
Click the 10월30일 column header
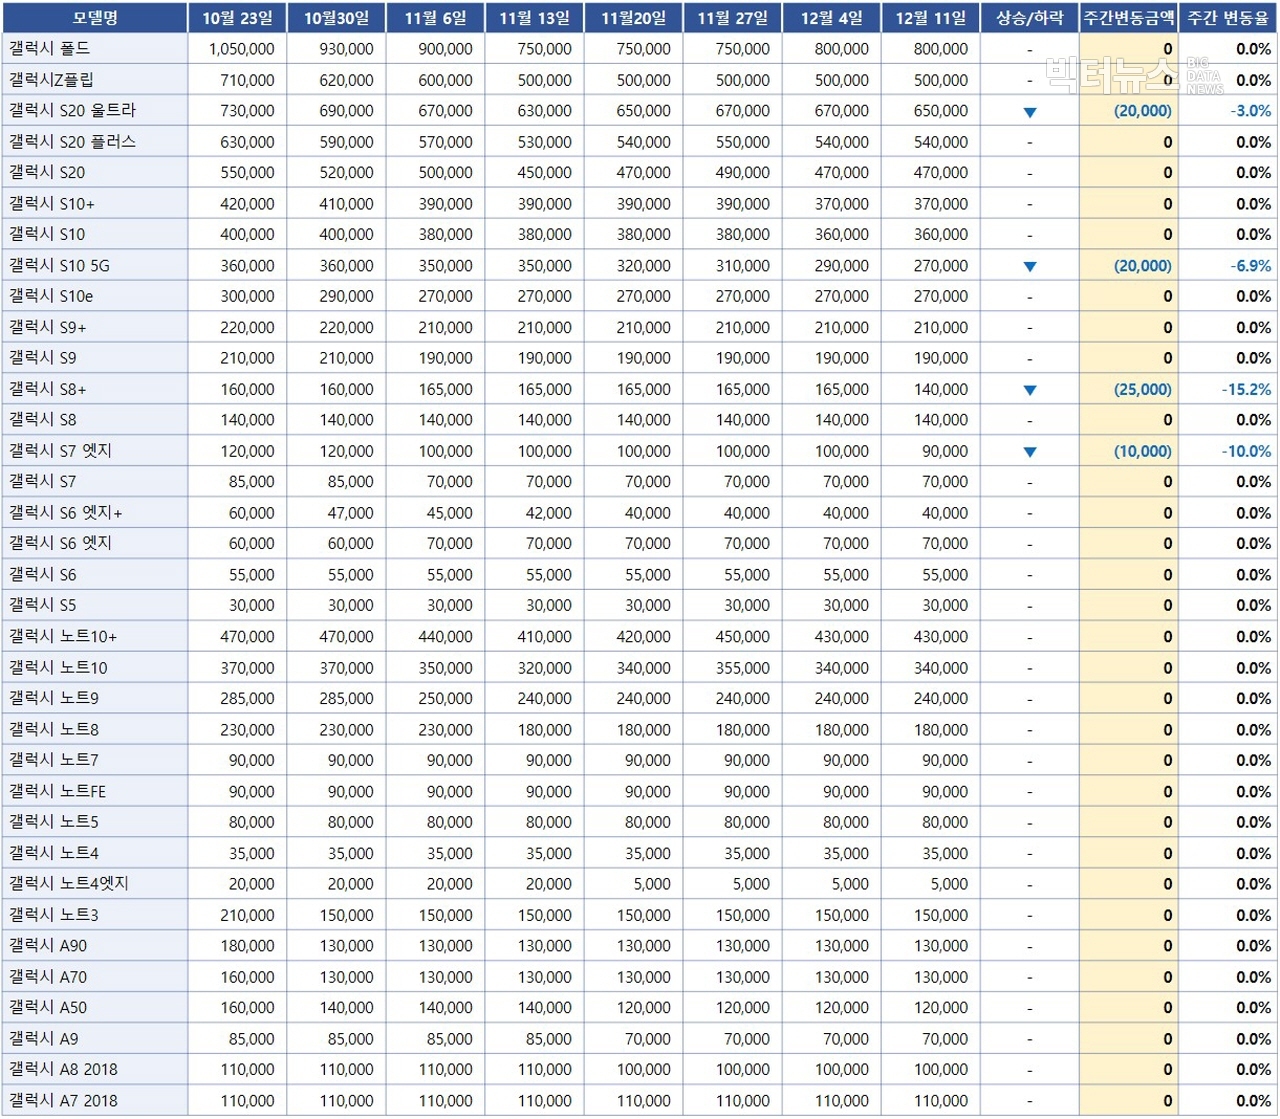click(336, 18)
